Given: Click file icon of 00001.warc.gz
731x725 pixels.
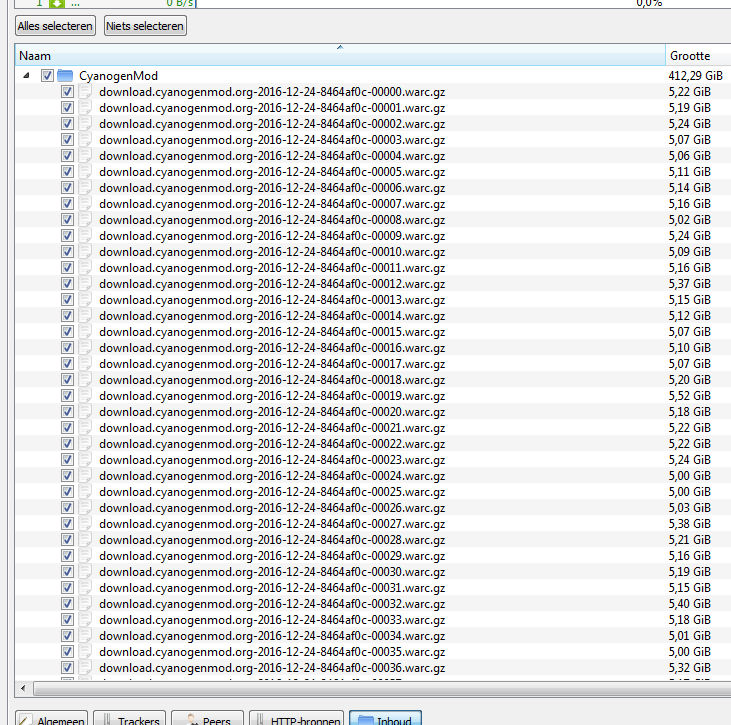Looking at the screenshot, I should click(85, 108).
